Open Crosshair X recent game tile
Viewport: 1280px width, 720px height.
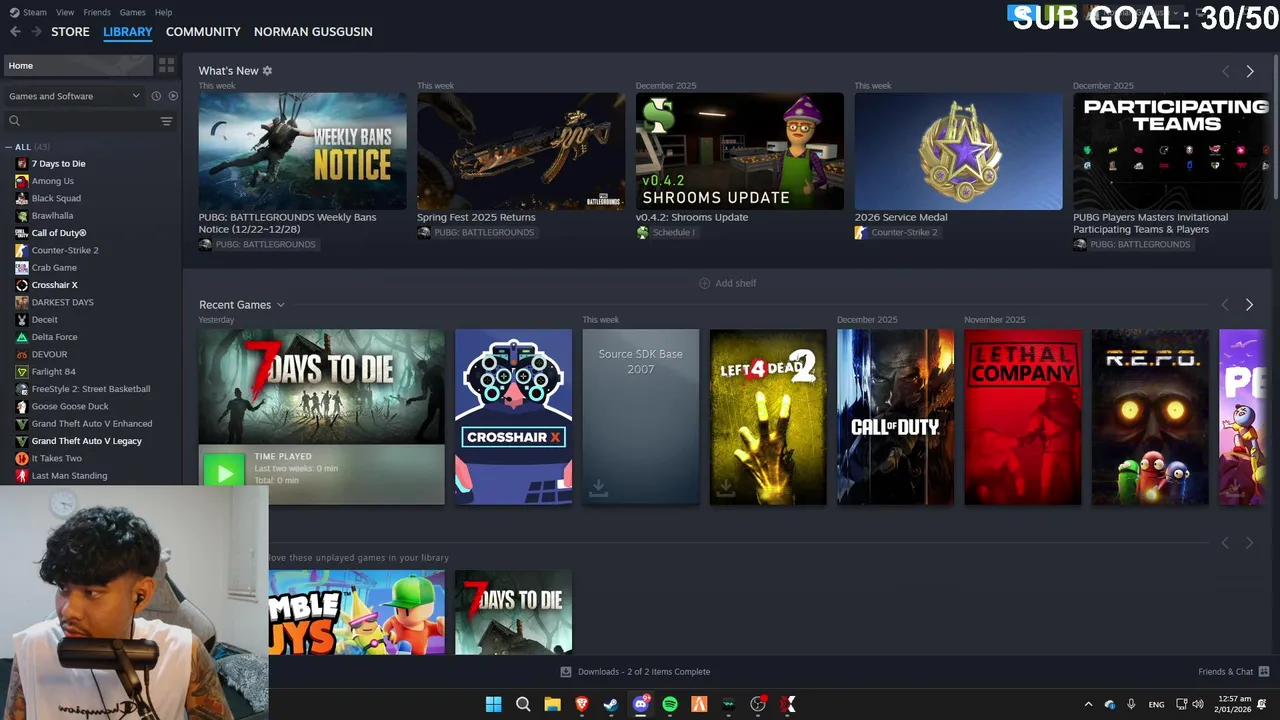point(513,417)
